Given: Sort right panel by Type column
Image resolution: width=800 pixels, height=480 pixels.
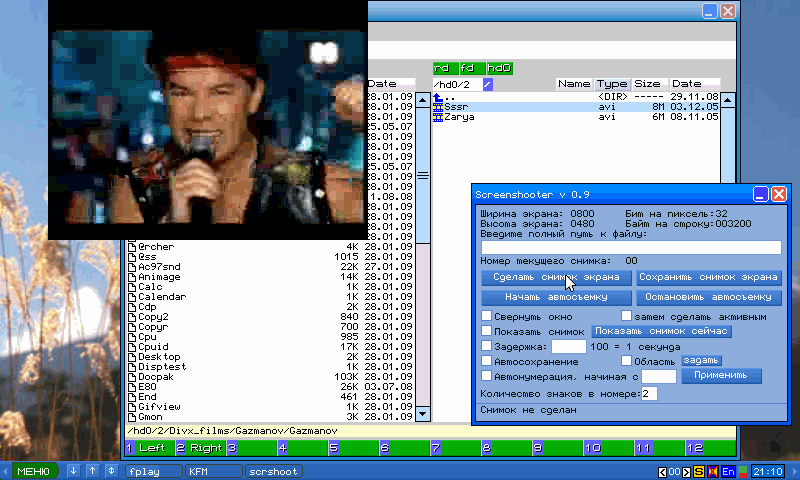Looking at the screenshot, I should (x=612, y=84).
